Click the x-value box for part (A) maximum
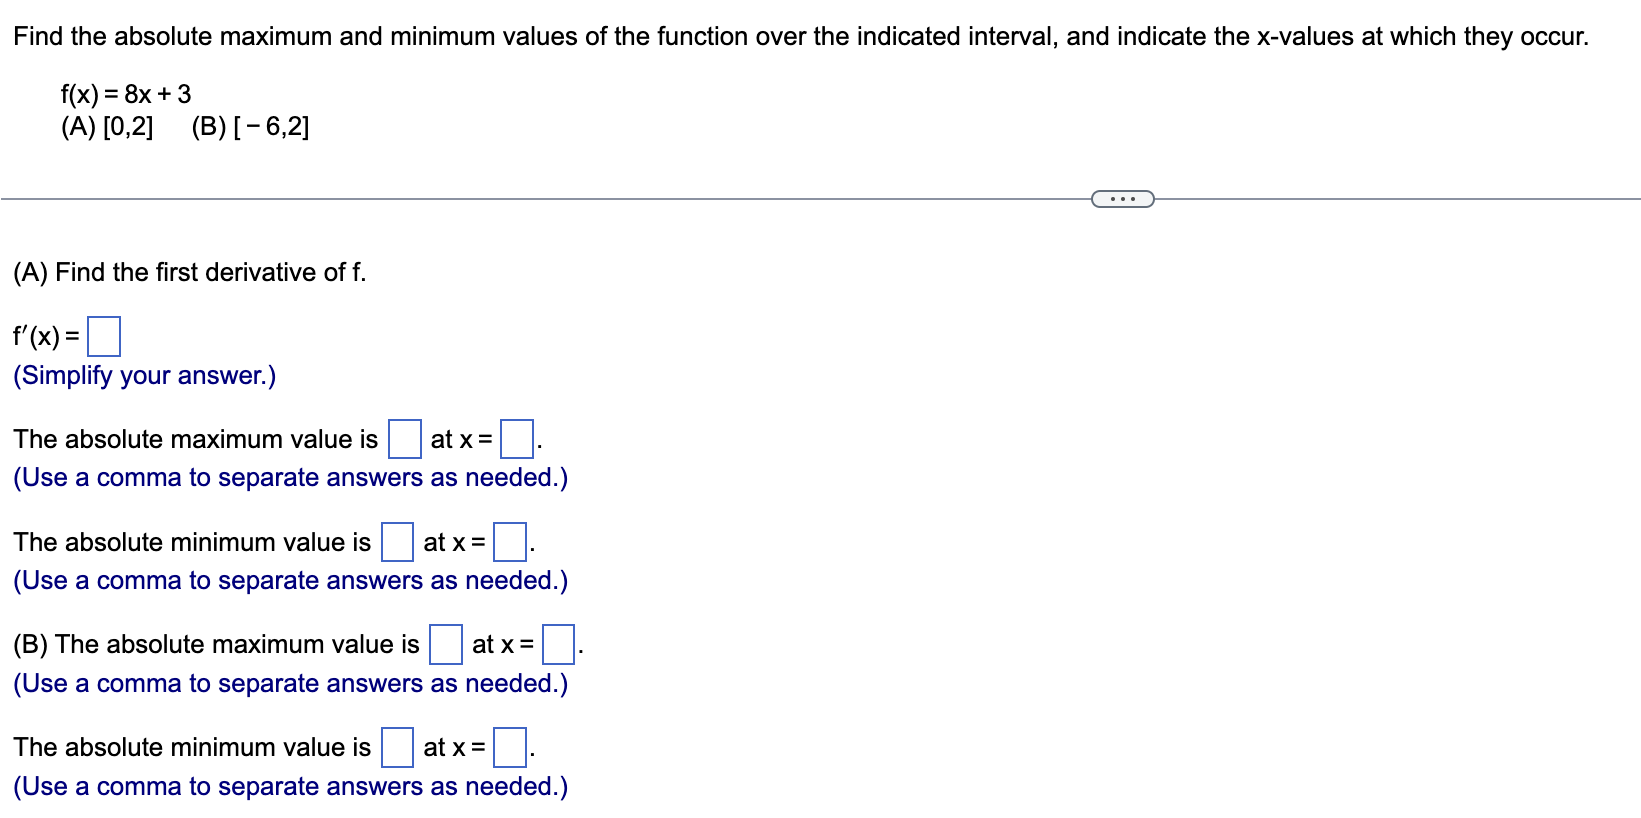 click(516, 440)
